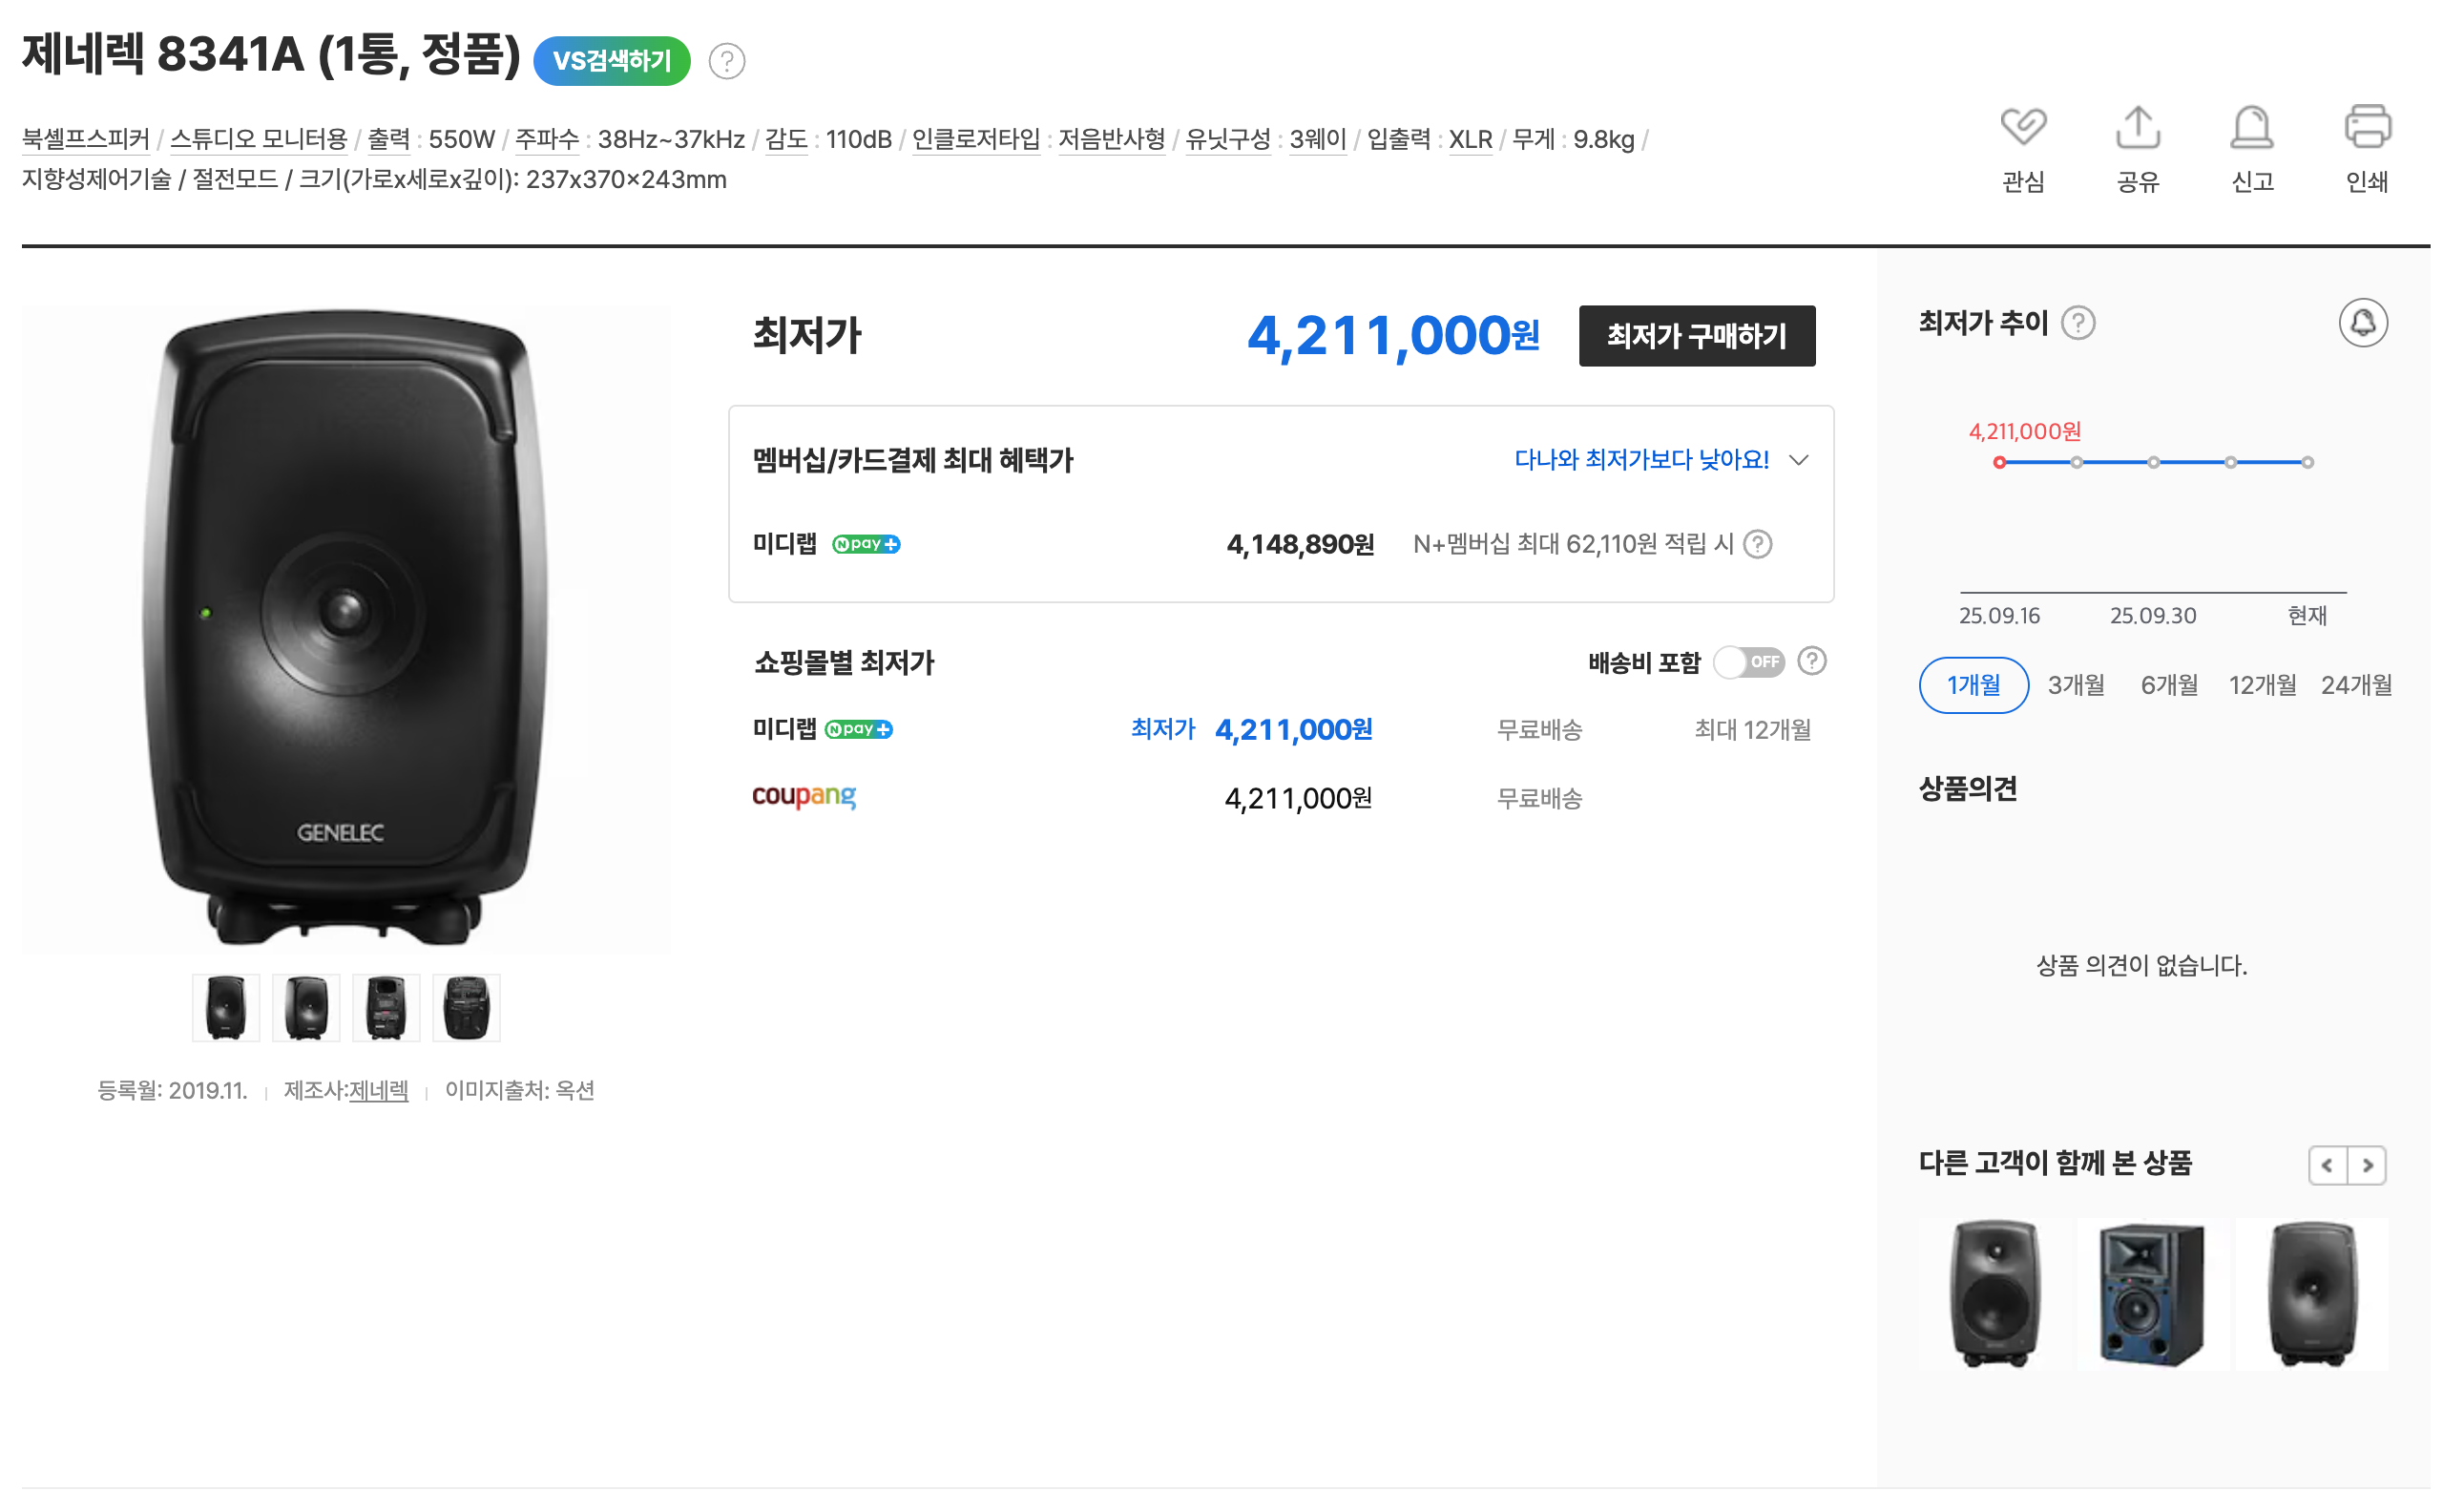This screenshot has width=2464, height=1491.
Task: Click help icon beside VS검색하기 button
Action: tap(727, 61)
